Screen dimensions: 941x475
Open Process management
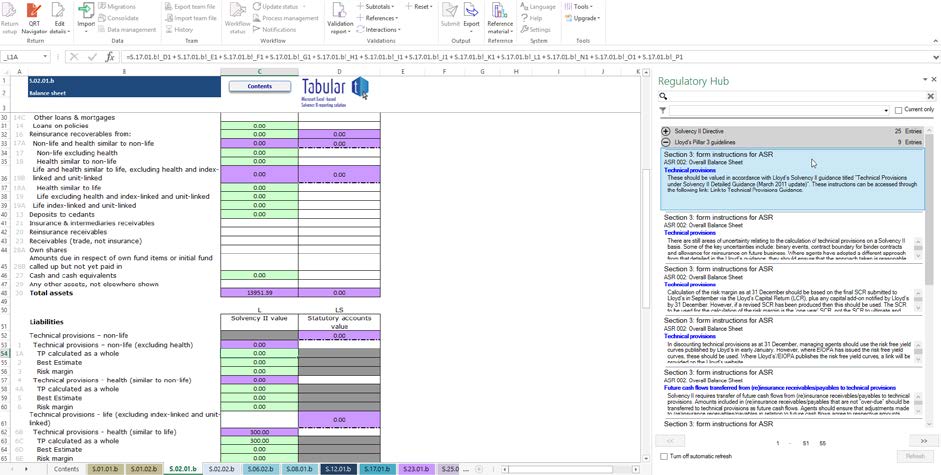coord(286,18)
